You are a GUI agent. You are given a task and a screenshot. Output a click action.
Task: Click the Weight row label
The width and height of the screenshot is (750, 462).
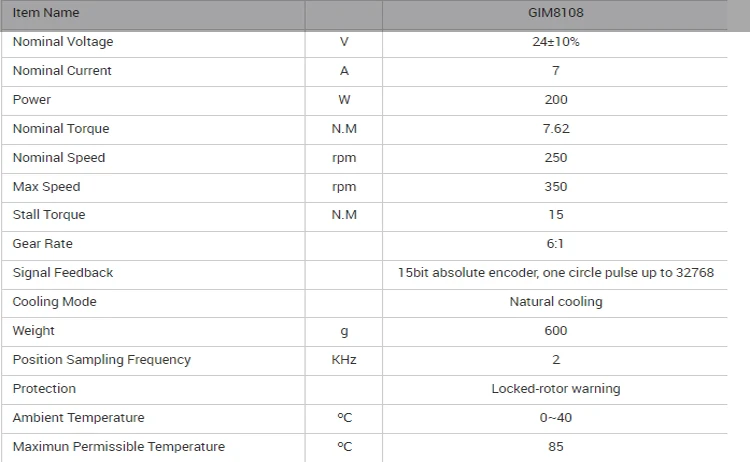[x=34, y=331]
